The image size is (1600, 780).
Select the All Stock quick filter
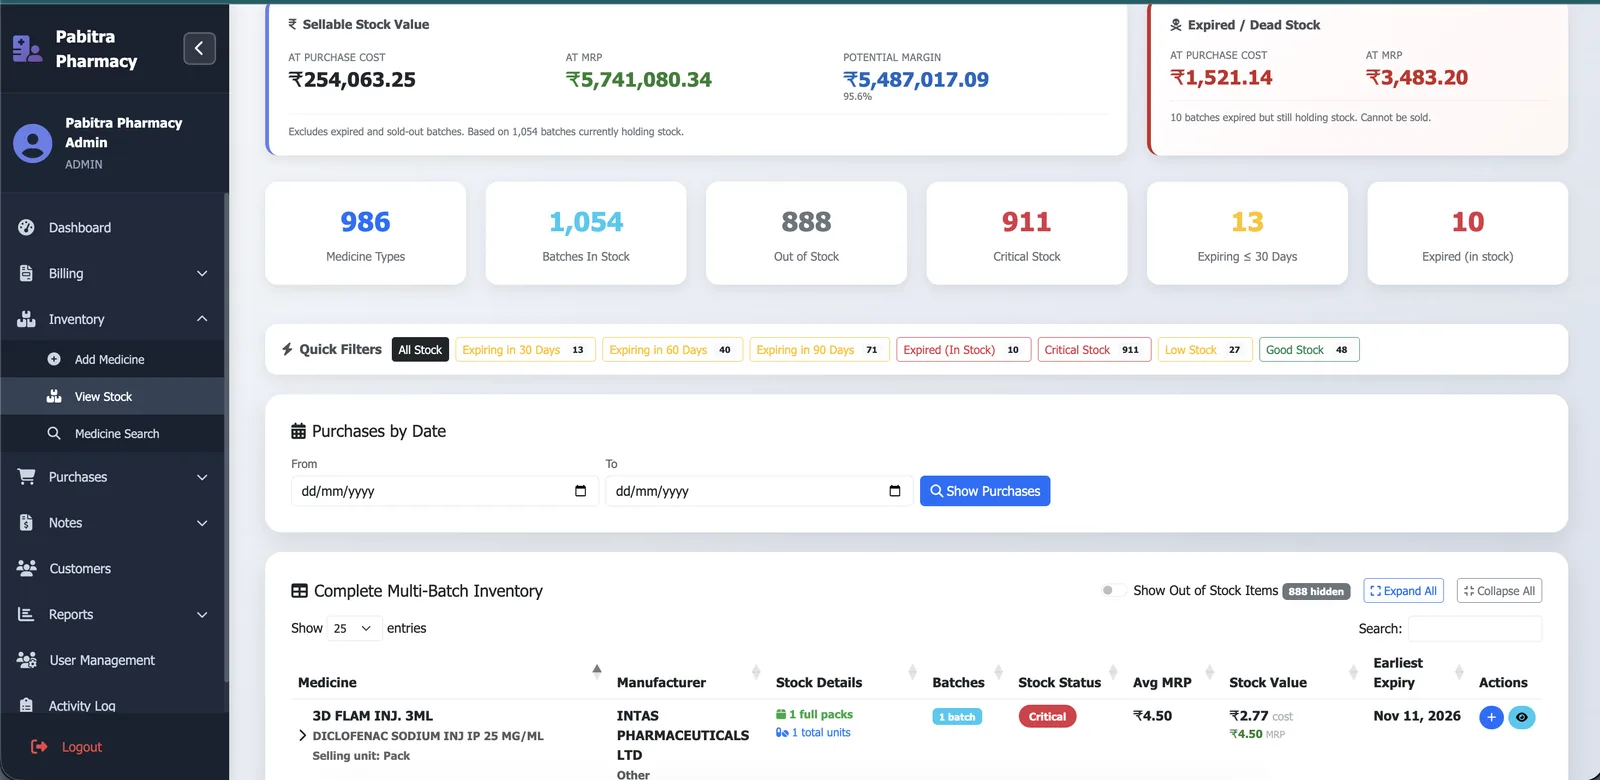click(420, 350)
